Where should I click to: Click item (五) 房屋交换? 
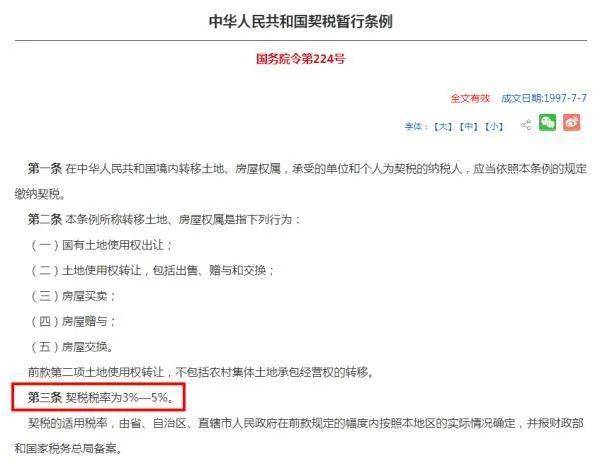coord(72,347)
